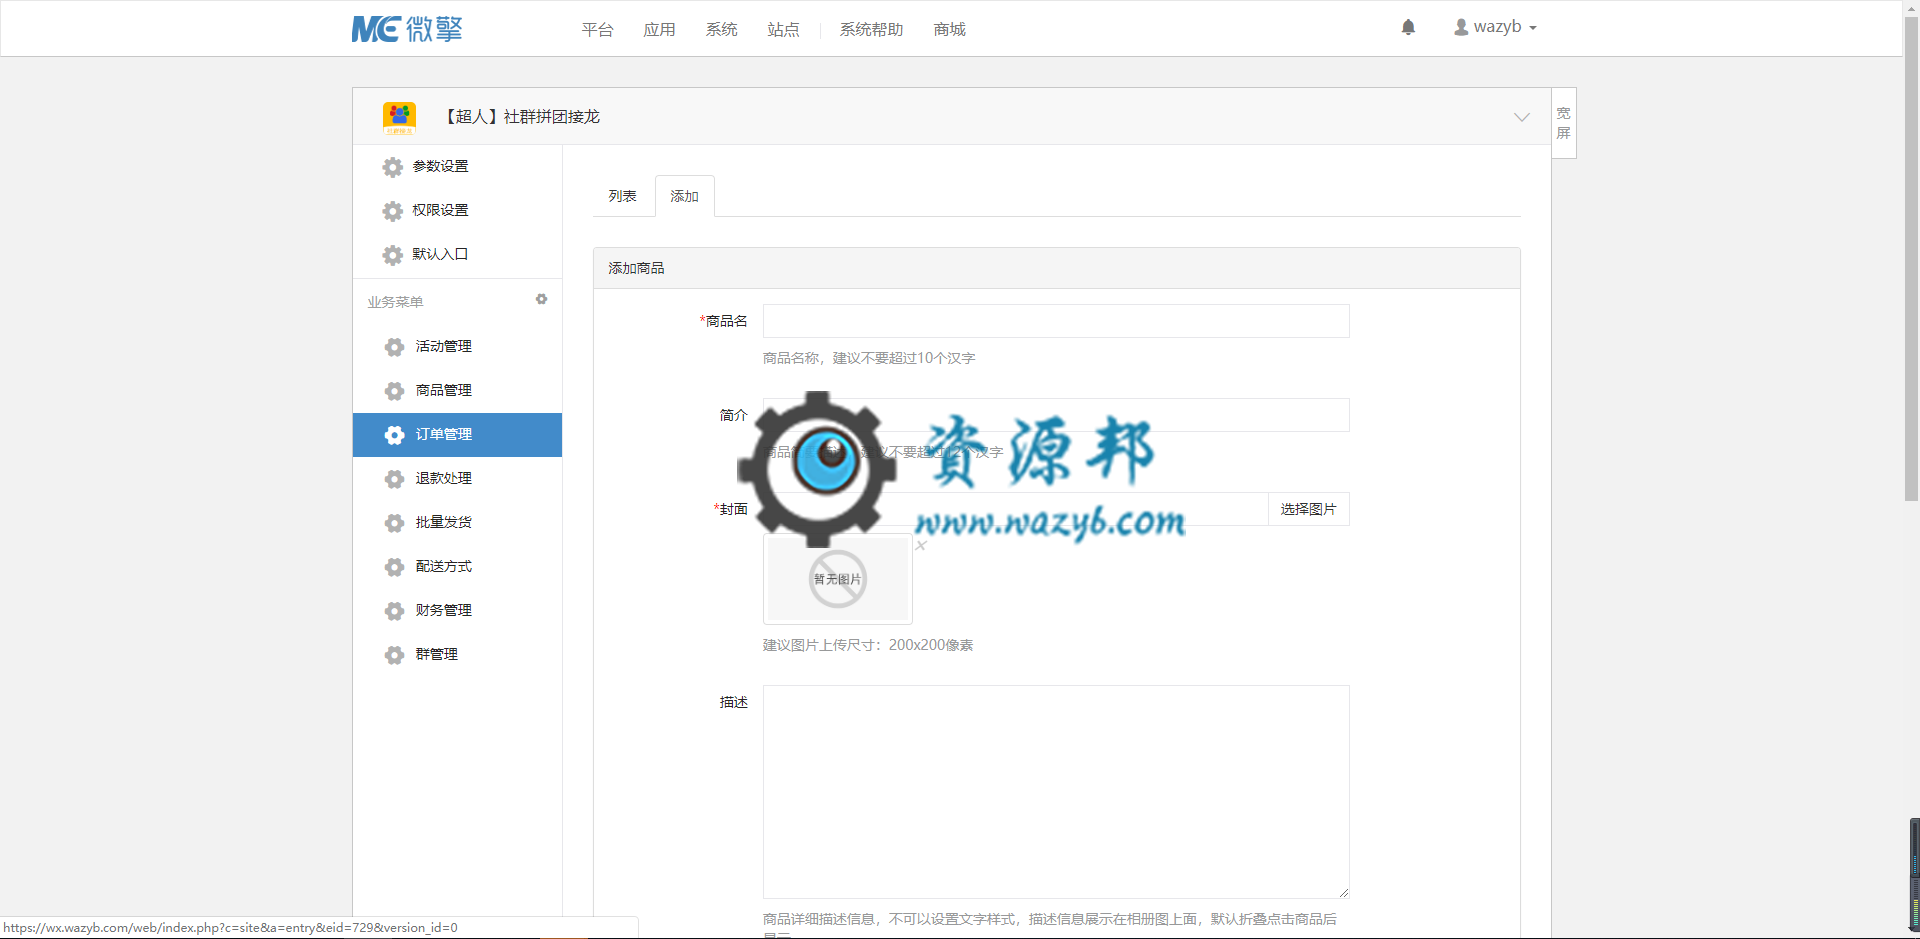The image size is (1920, 939).
Task: Focus the 商品名 input field
Action: (x=1056, y=321)
